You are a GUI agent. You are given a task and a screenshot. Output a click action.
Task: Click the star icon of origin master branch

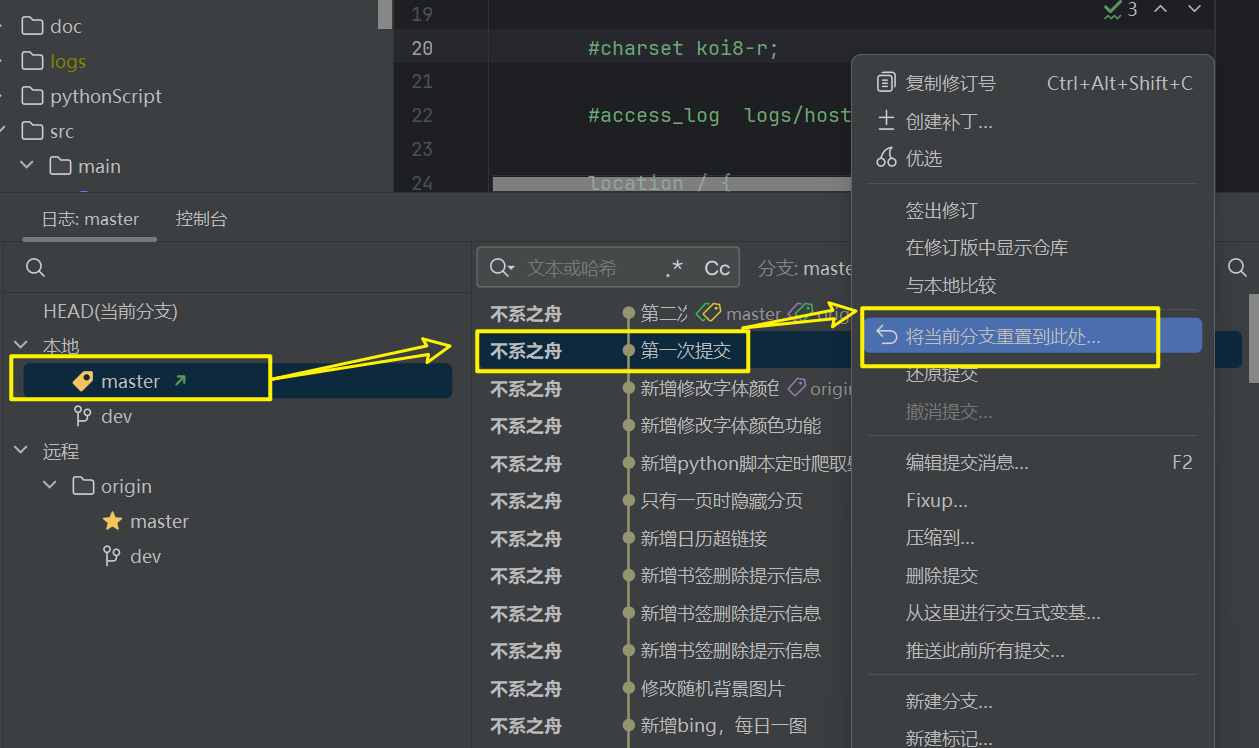tap(112, 521)
